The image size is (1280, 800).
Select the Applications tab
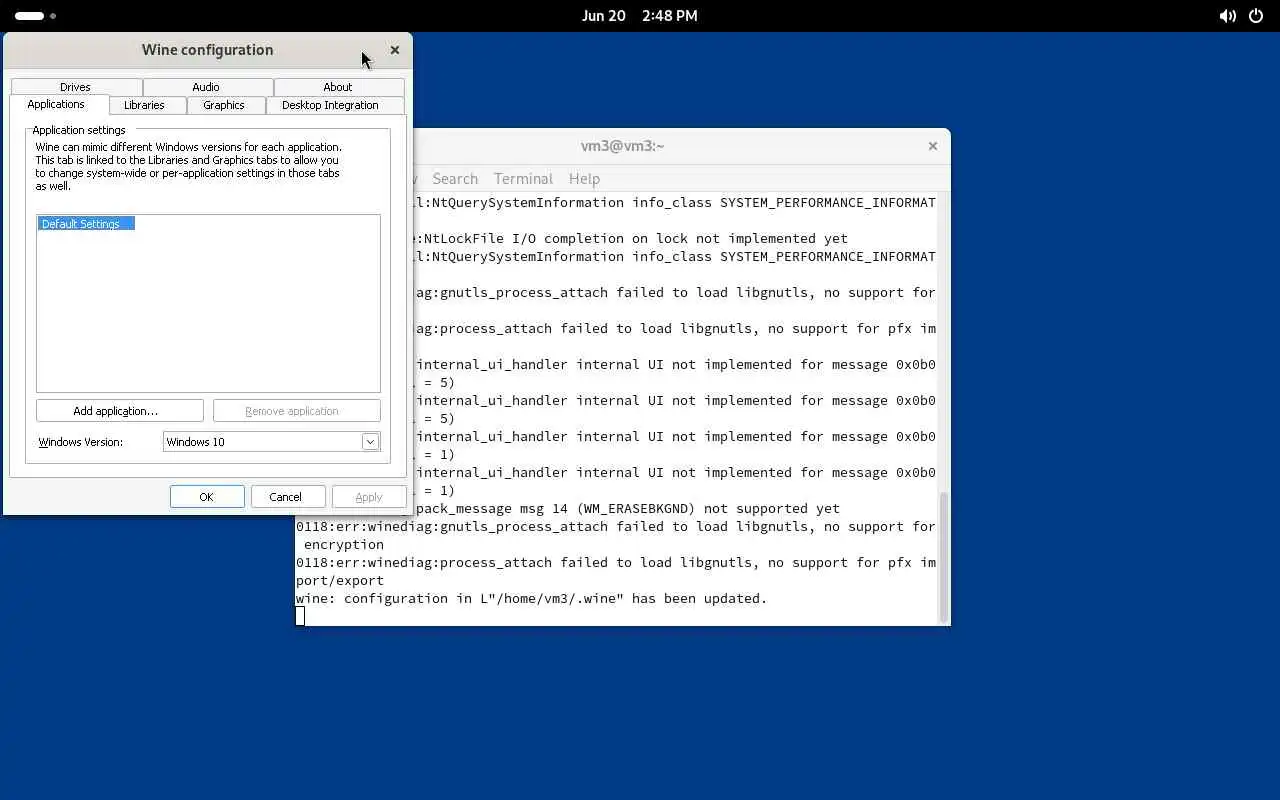pos(56,104)
